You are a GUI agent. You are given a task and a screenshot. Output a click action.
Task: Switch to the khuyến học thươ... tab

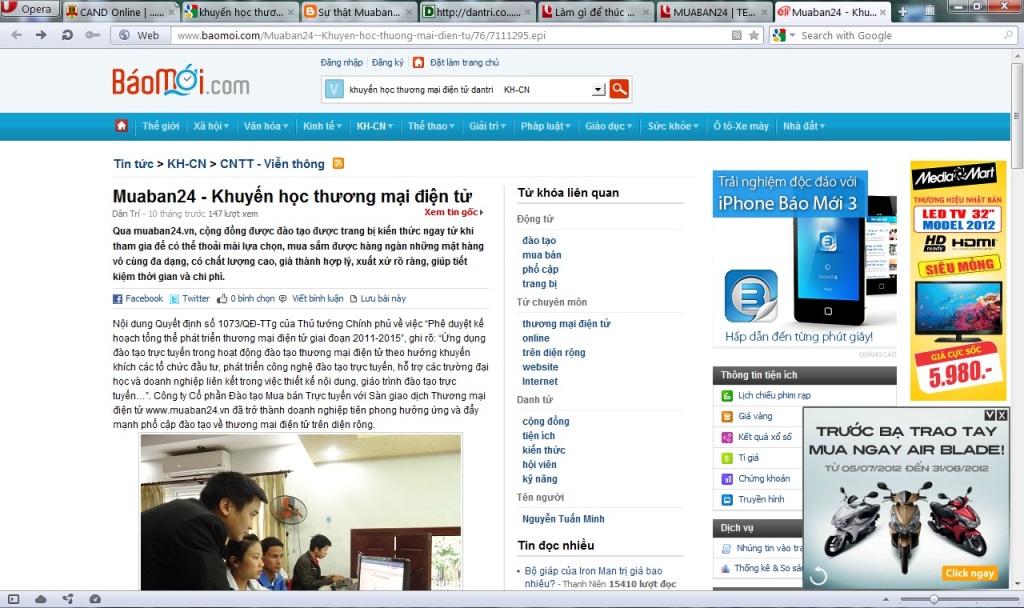[239, 12]
